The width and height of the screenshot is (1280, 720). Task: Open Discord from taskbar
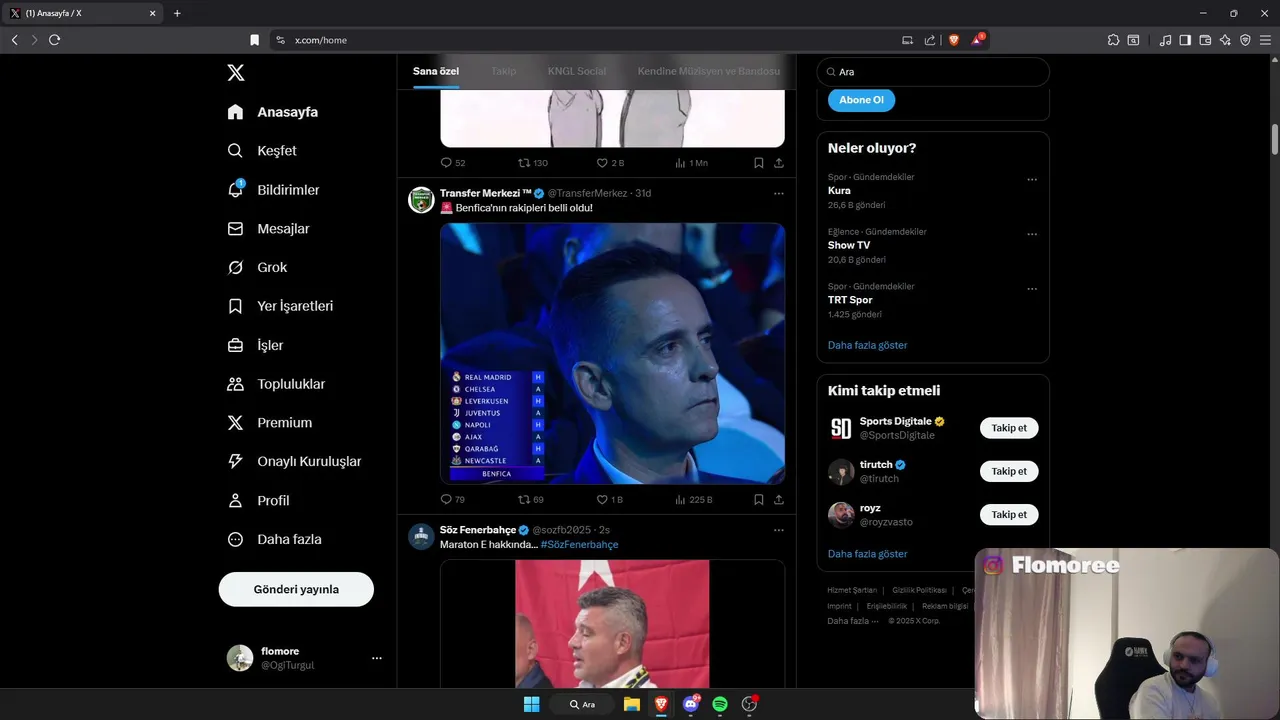point(690,704)
